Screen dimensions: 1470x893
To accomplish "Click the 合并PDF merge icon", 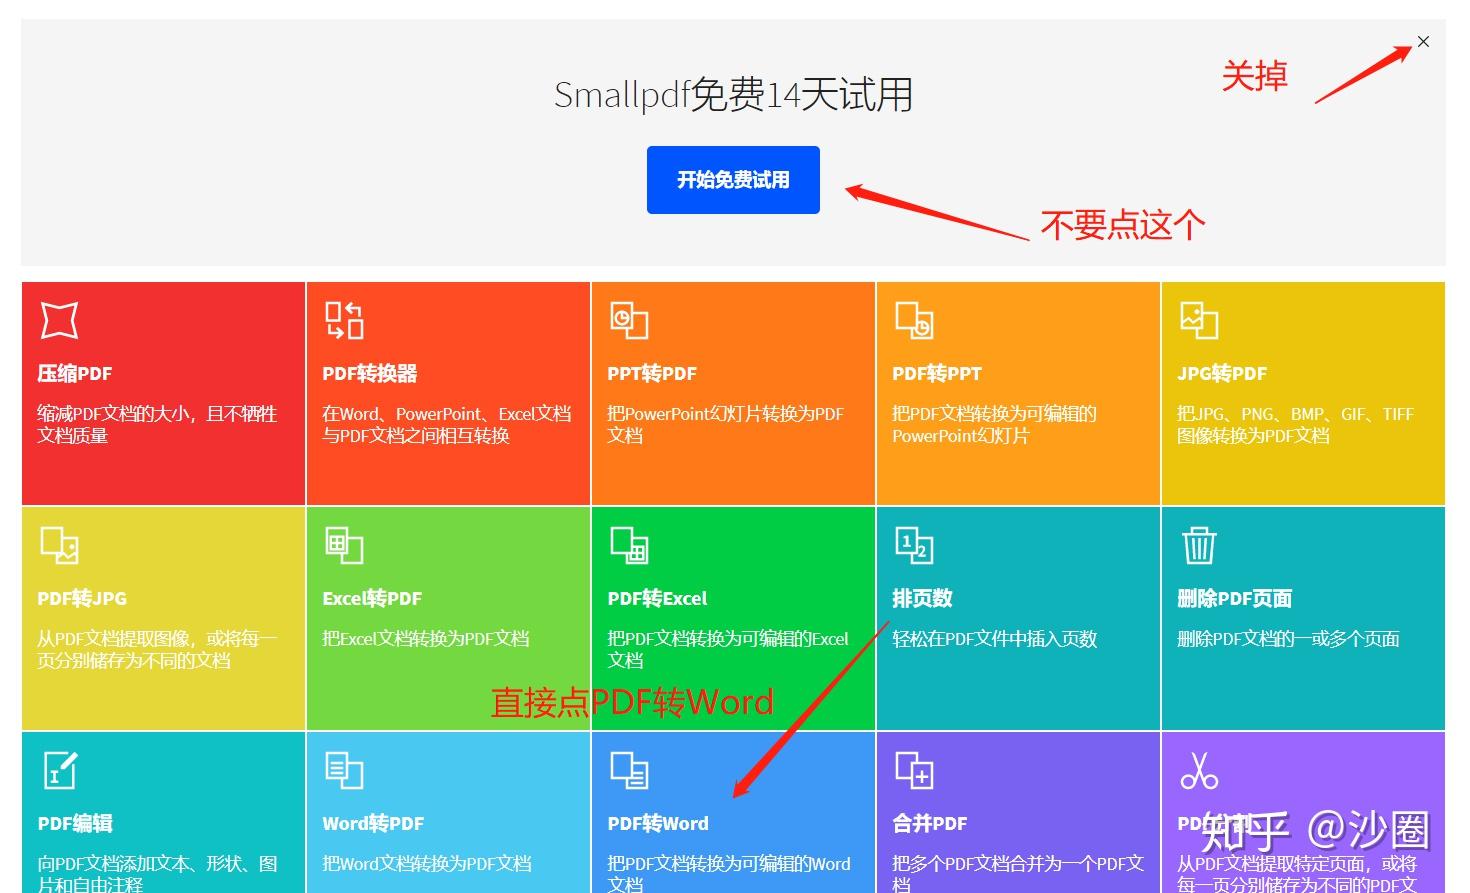I will coord(914,770).
